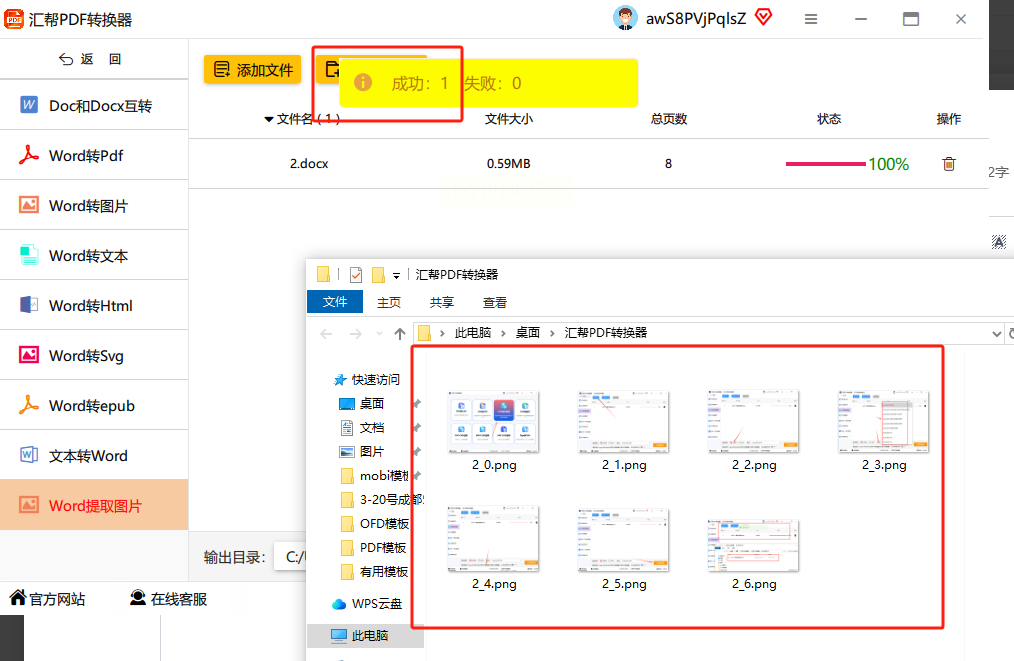Click the 返回 back arrow button
1014x661 pixels.
[90, 59]
